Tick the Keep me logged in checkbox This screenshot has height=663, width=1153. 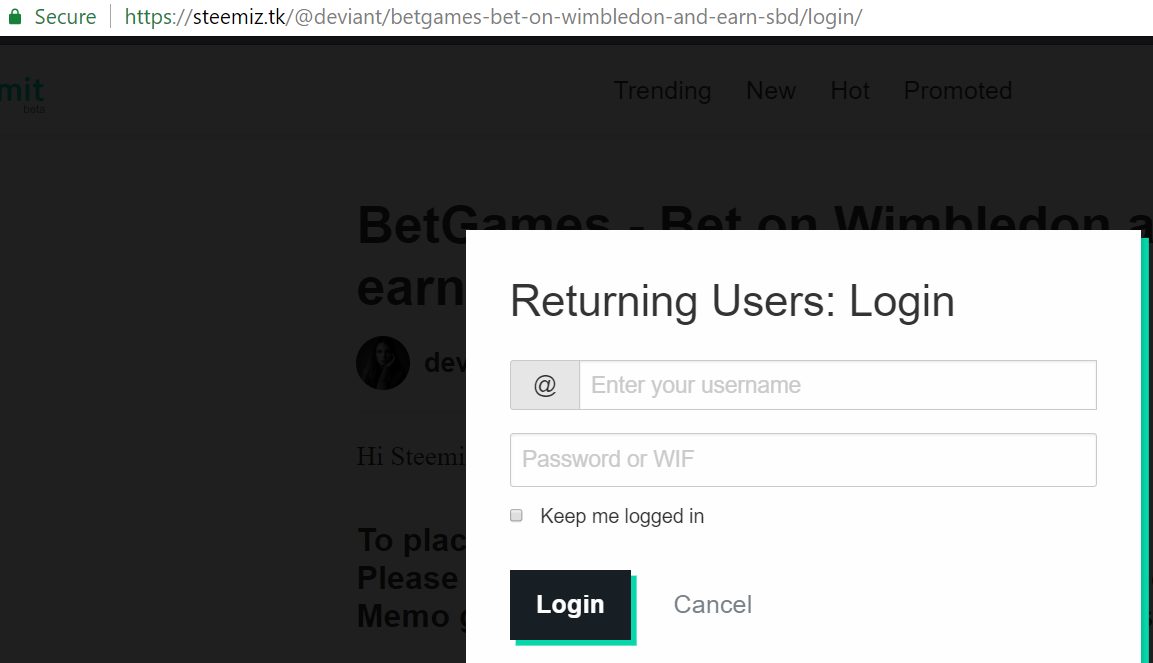click(x=516, y=515)
